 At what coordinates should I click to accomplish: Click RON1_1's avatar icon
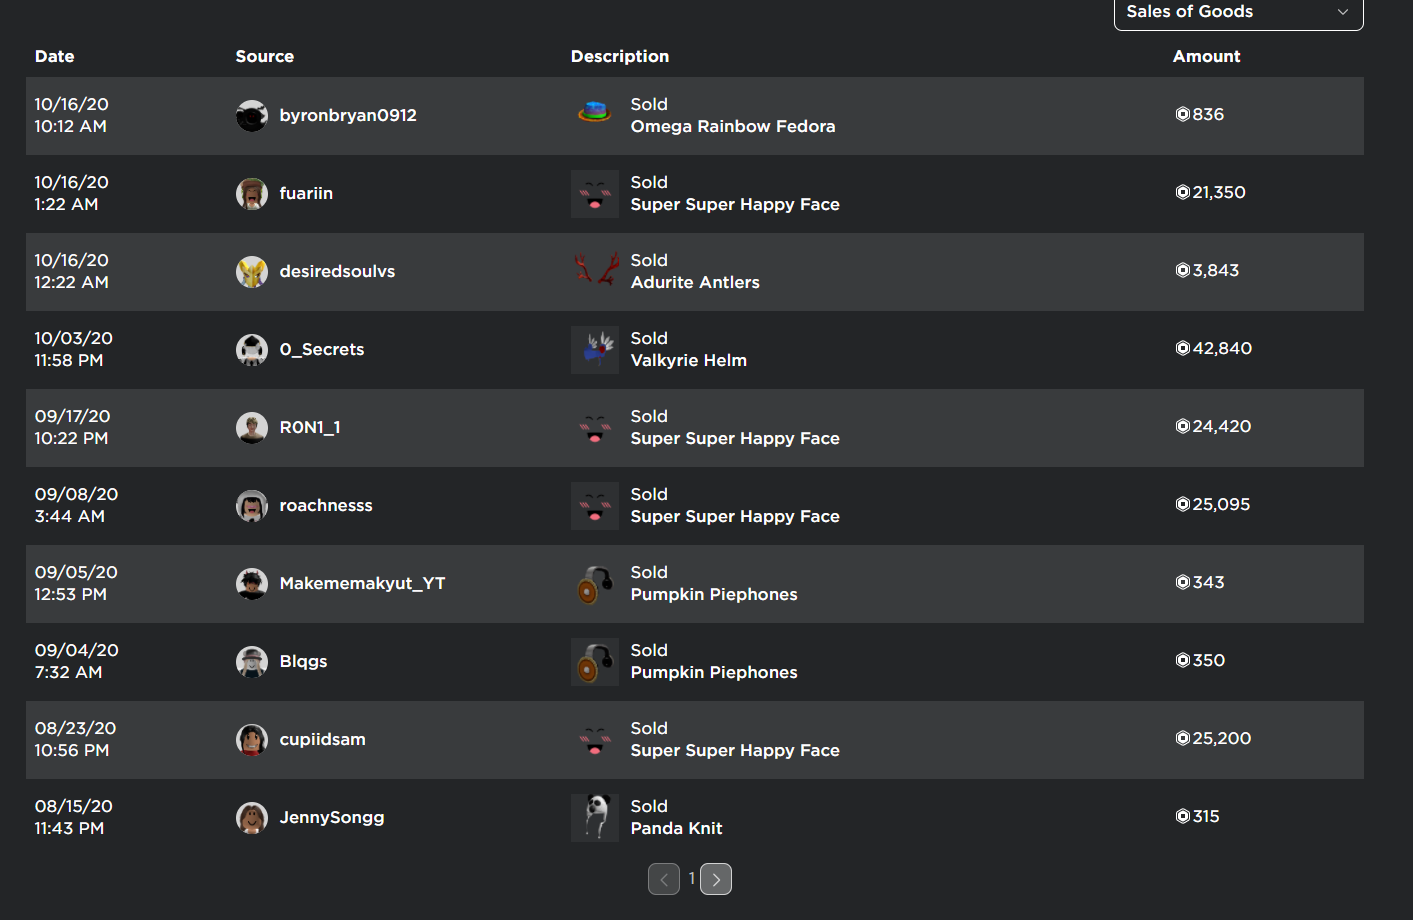click(252, 428)
